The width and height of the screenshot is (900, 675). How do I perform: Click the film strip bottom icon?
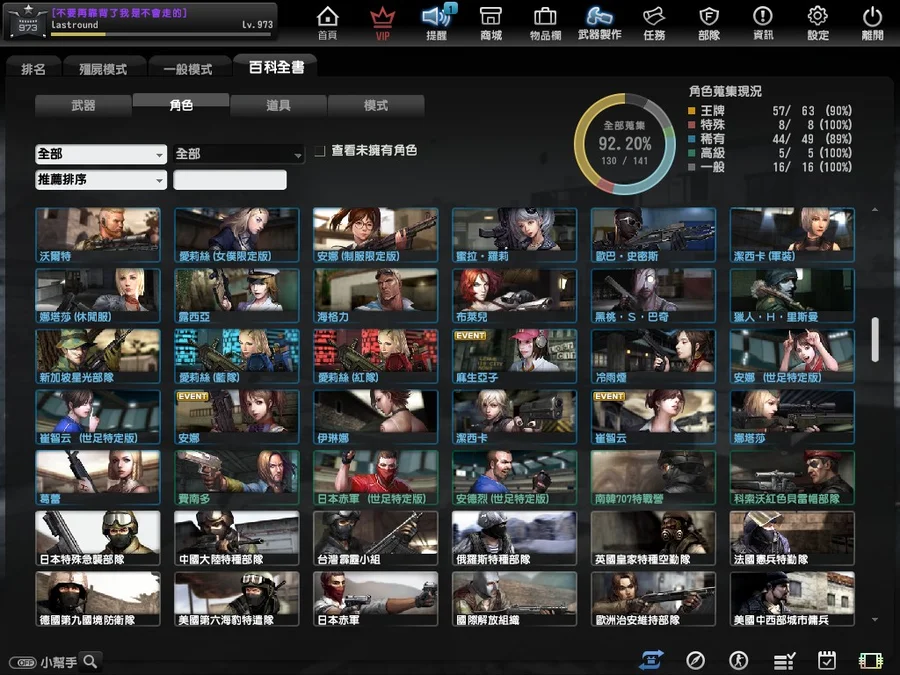click(870, 661)
